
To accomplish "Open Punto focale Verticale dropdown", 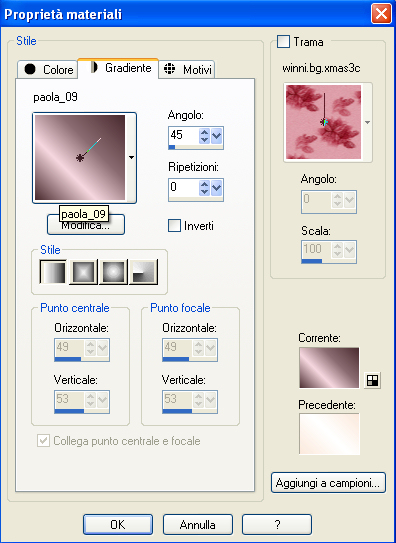I will click(x=211, y=399).
